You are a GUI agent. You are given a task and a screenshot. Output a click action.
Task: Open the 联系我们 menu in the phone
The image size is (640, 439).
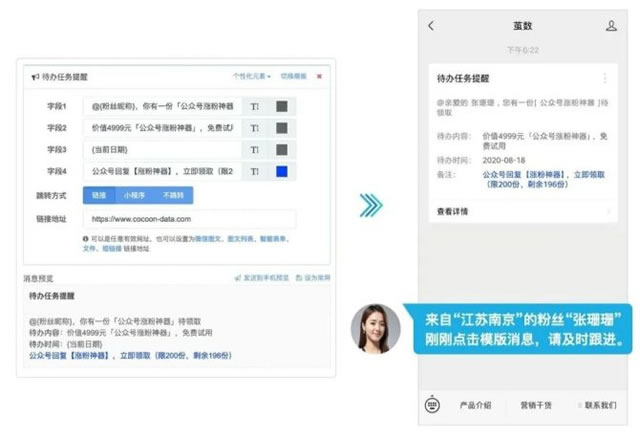click(x=600, y=405)
